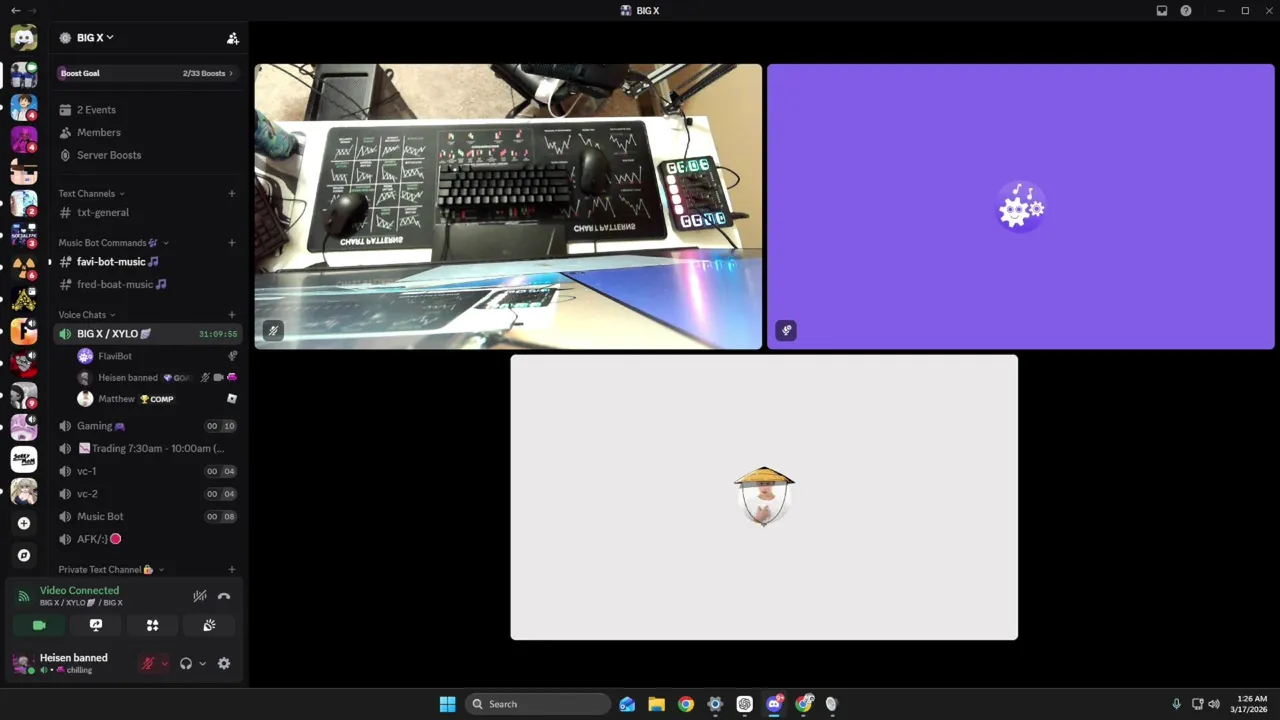Image resolution: width=1280 pixels, height=720 pixels.
Task: Open the radiation symbol server icon
Action: [x=24, y=267]
